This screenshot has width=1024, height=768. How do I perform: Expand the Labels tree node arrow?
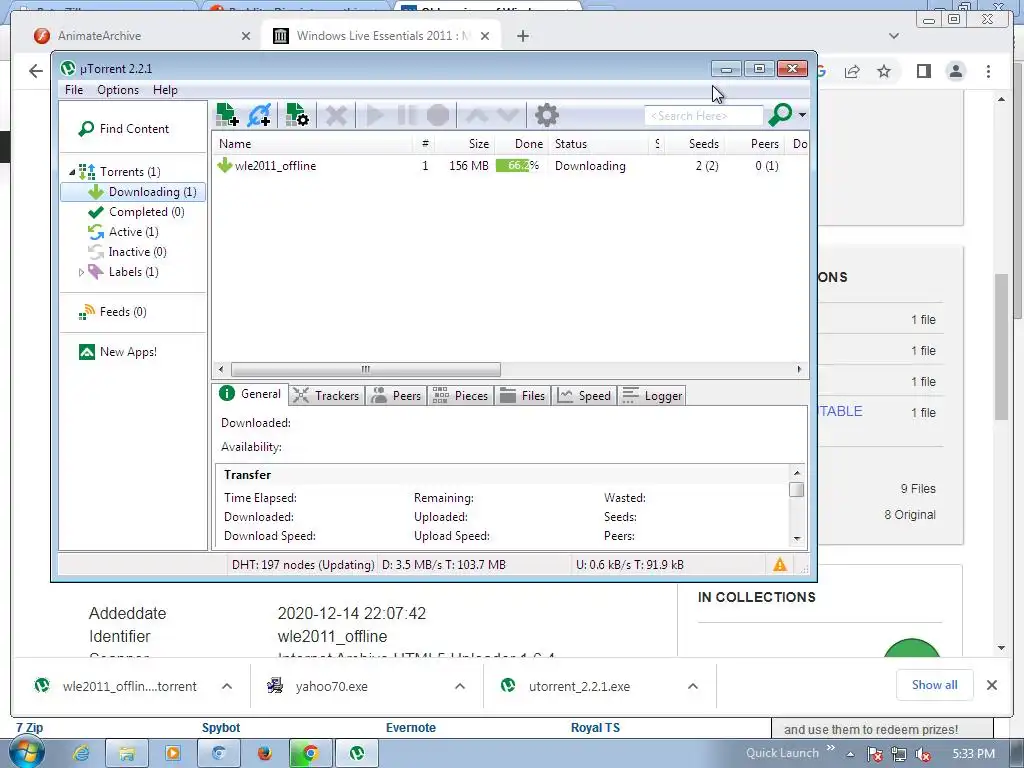(x=81, y=272)
